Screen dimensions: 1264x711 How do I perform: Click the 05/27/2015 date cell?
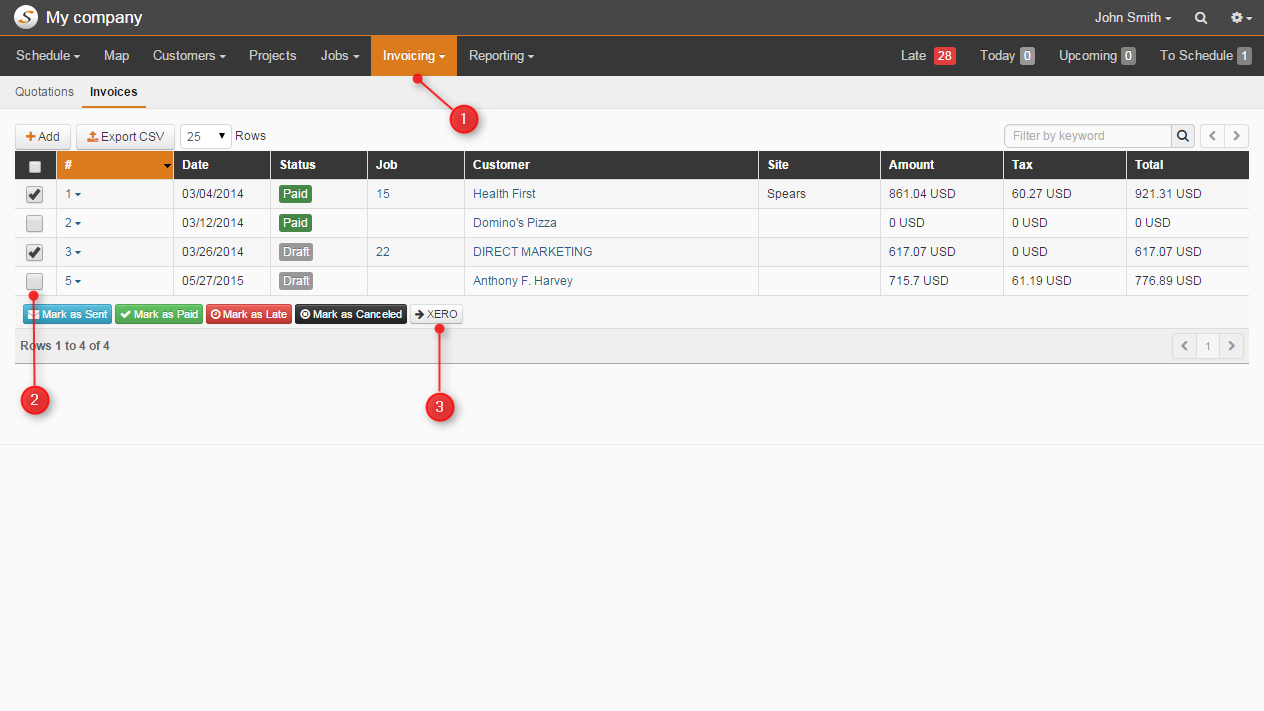pos(222,281)
